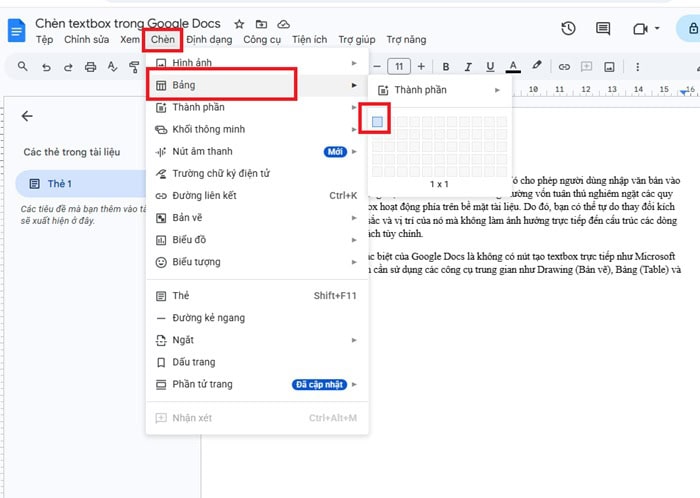
Task: Choose Thẻ from Chèn menu
Action: click(x=257, y=296)
